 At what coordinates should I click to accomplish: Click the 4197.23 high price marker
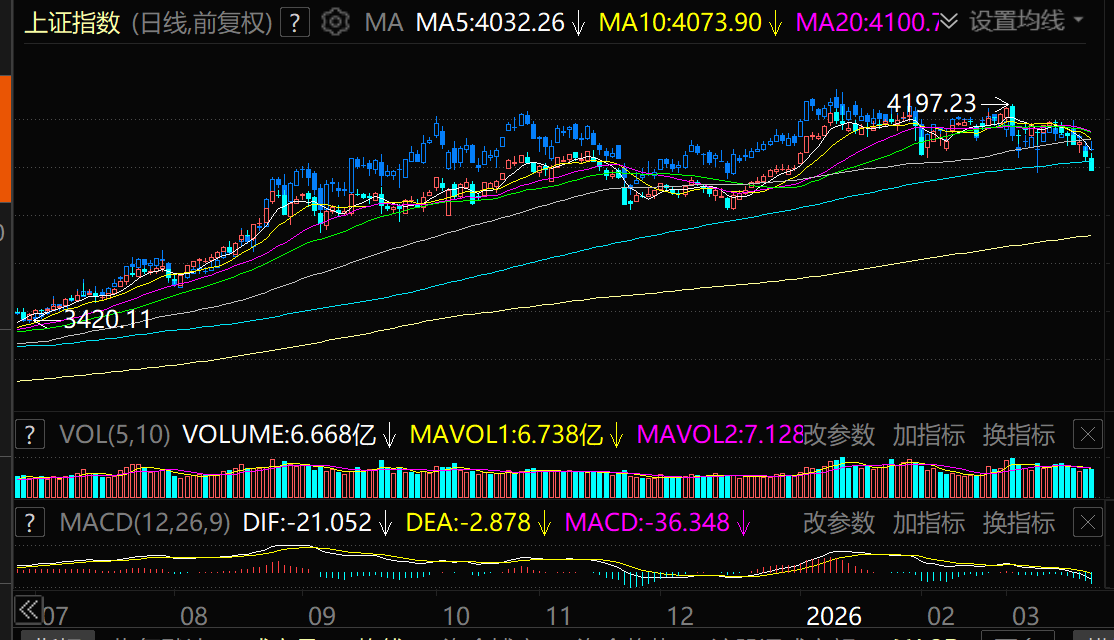[931, 103]
